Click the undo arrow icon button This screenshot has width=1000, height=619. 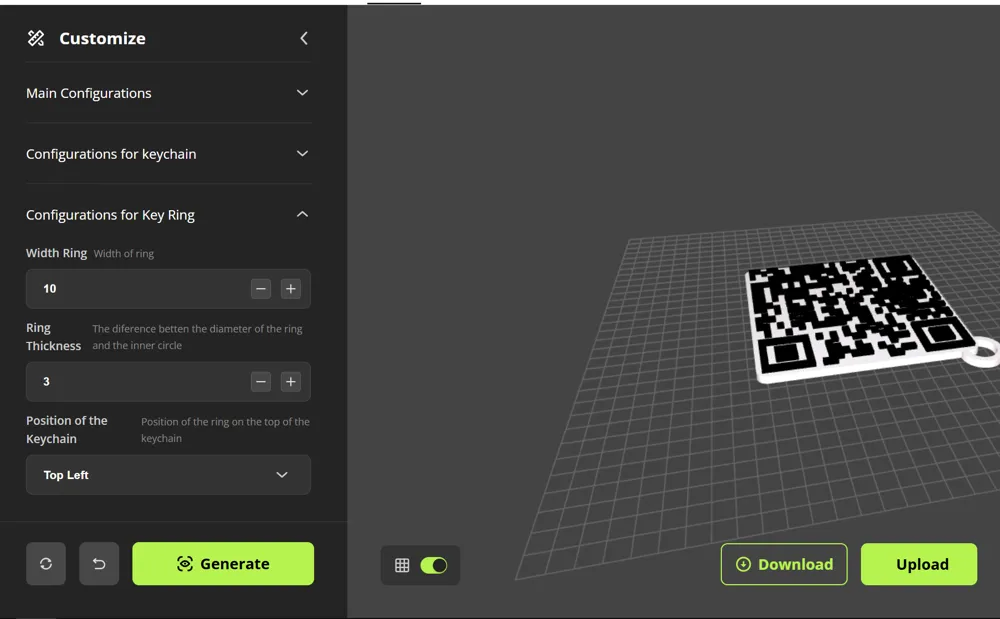pos(99,564)
